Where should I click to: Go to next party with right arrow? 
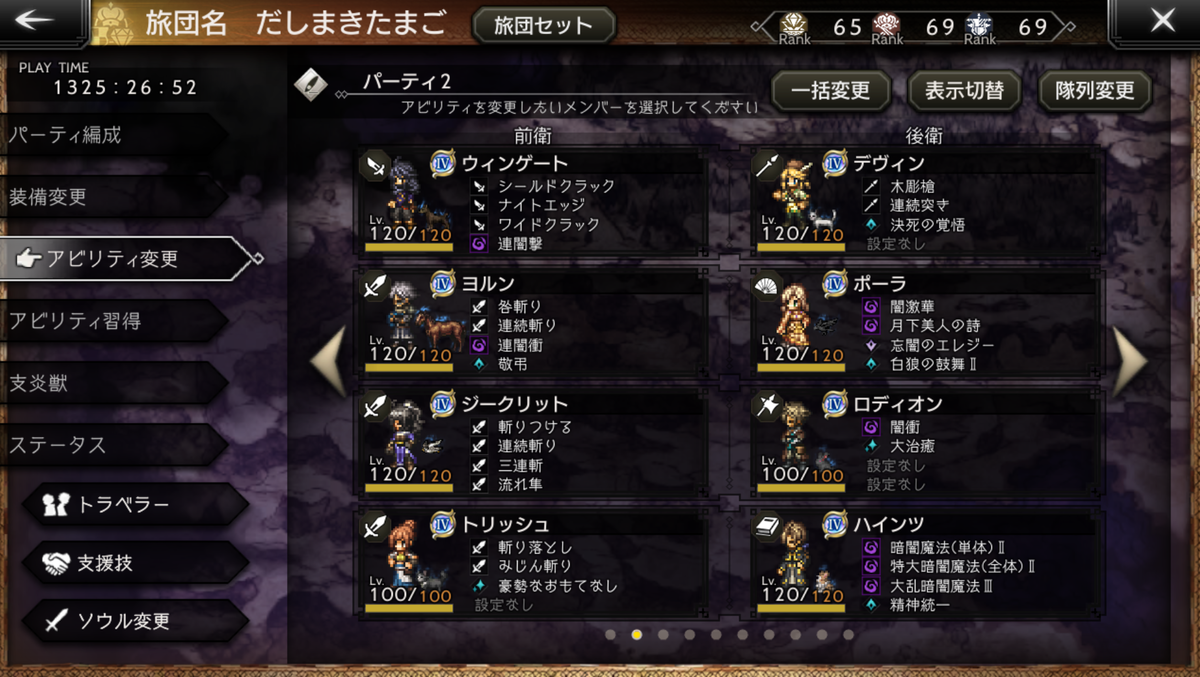click(1131, 360)
